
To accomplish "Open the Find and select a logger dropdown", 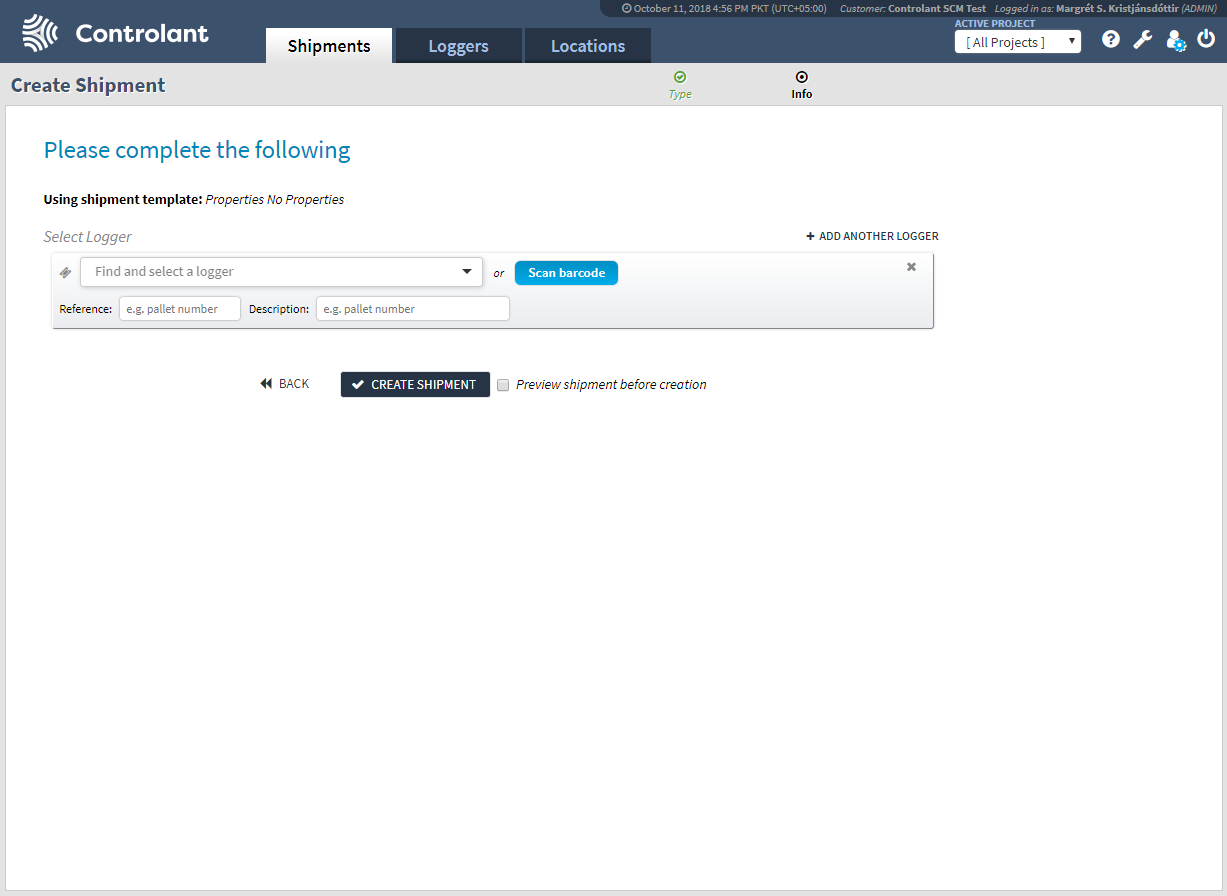I will [282, 272].
